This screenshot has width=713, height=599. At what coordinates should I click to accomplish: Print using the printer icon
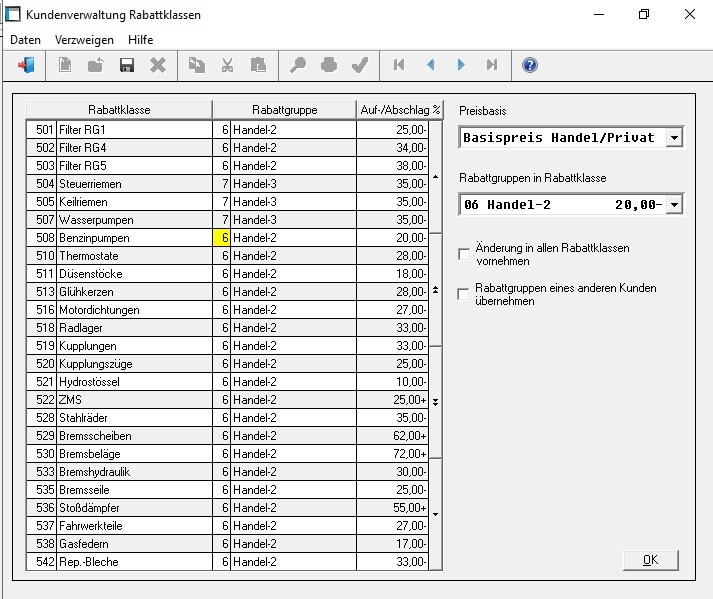[x=329, y=65]
